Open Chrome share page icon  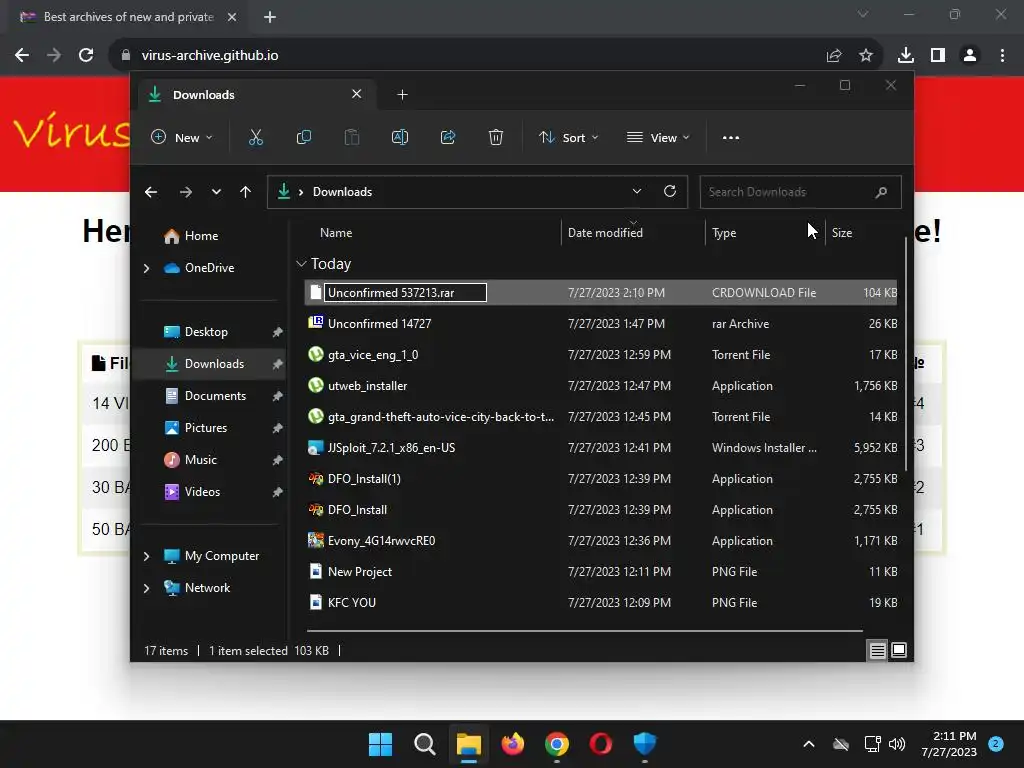tap(833, 56)
